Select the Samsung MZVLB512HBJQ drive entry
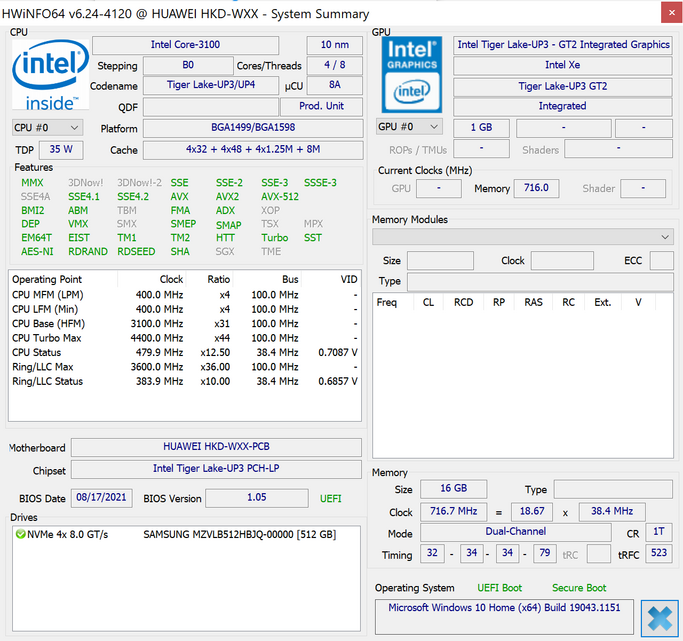The image size is (683, 641). (239, 534)
